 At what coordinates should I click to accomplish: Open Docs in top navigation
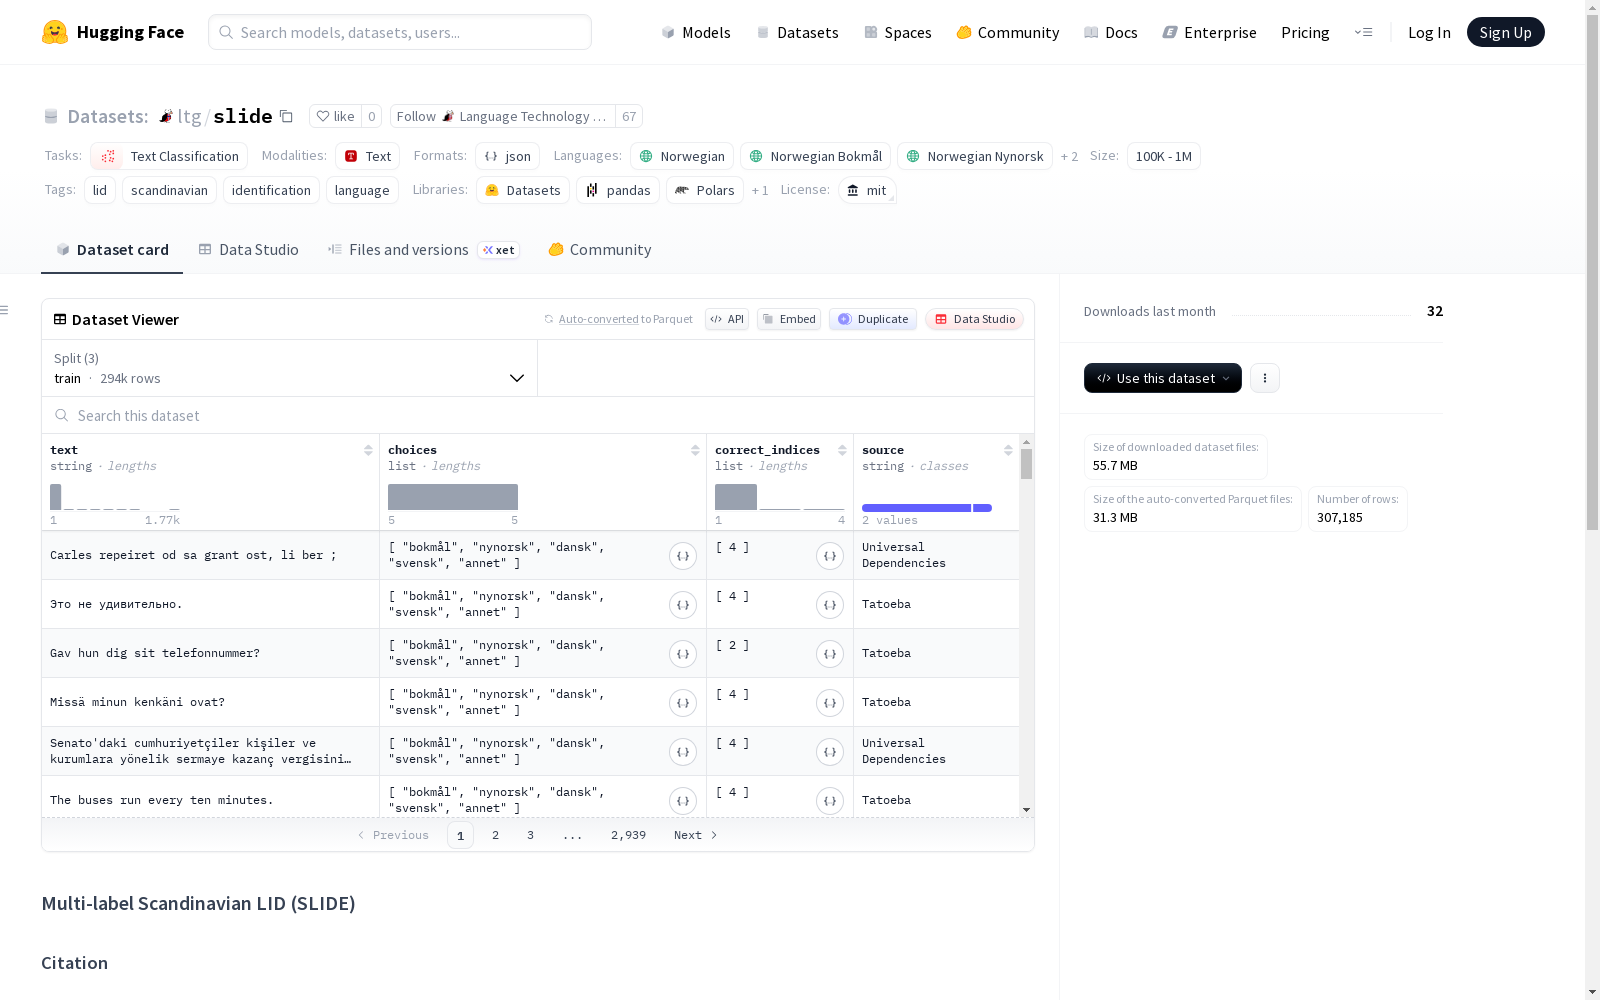[1111, 32]
